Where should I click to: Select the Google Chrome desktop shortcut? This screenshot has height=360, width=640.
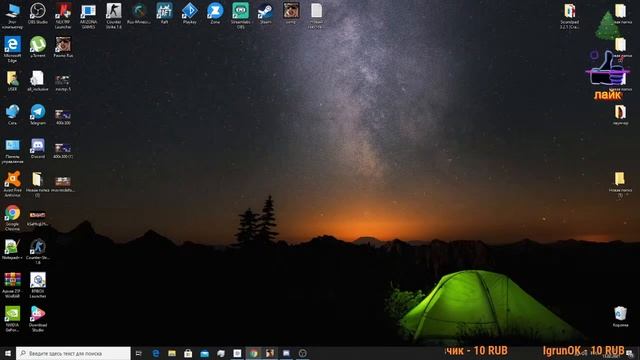tap(12, 218)
